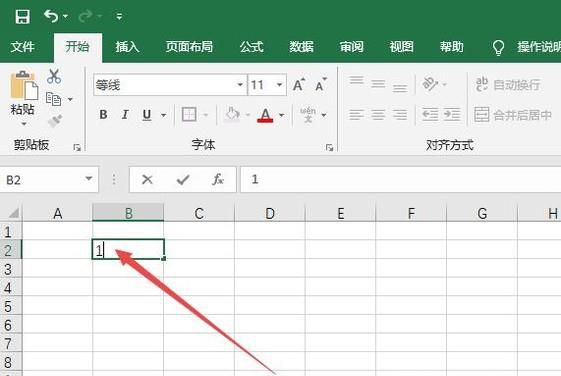Image resolution: width=561 pixels, height=376 pixels.
Task: Toggle Bold formatting
Action: (x=103, y=114)
